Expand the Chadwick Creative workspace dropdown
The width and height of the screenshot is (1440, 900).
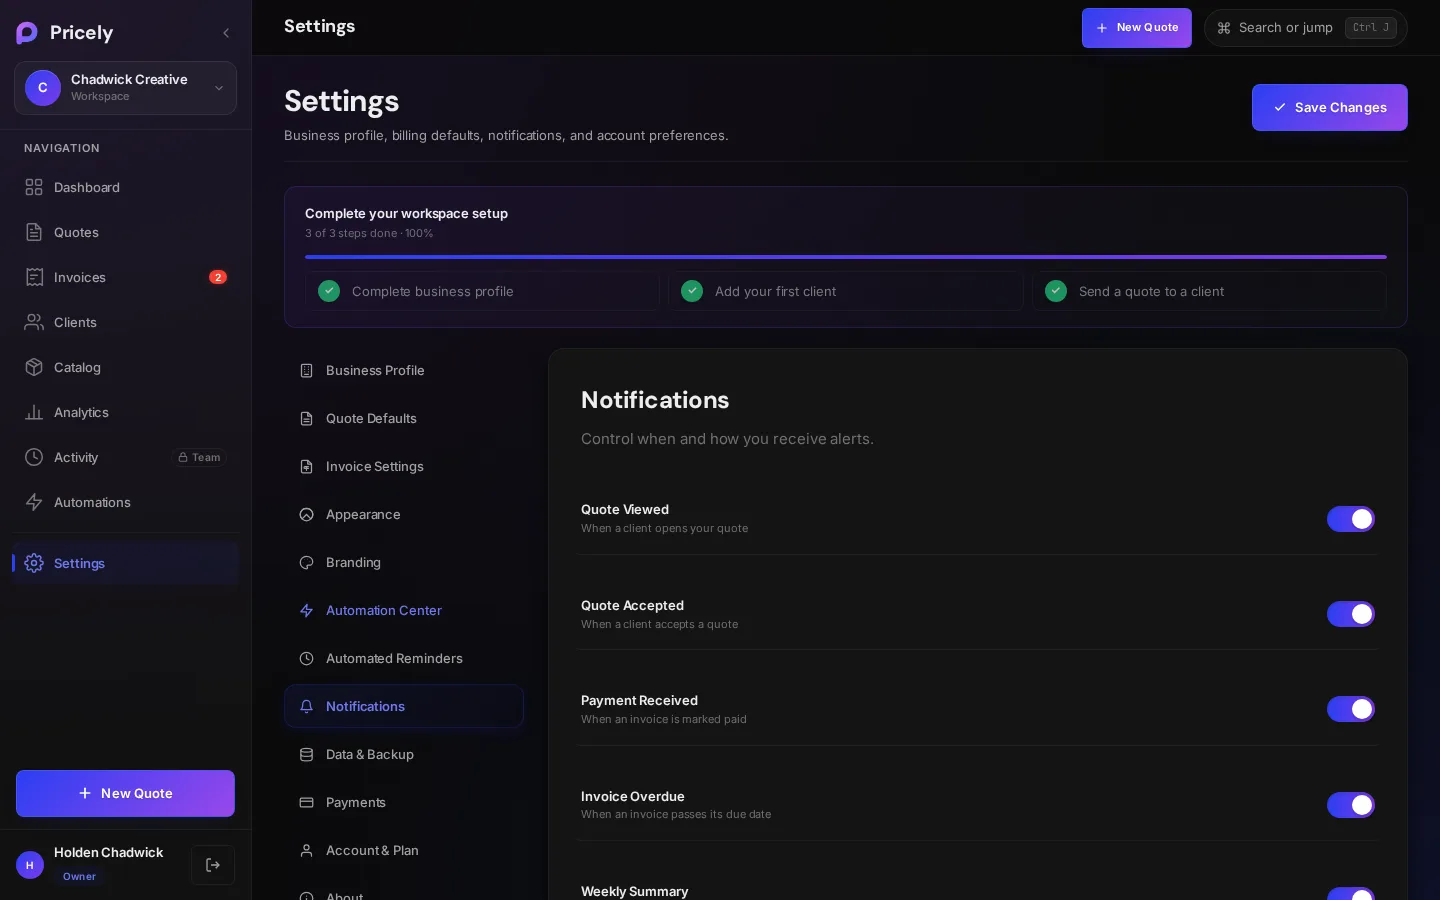125,88
